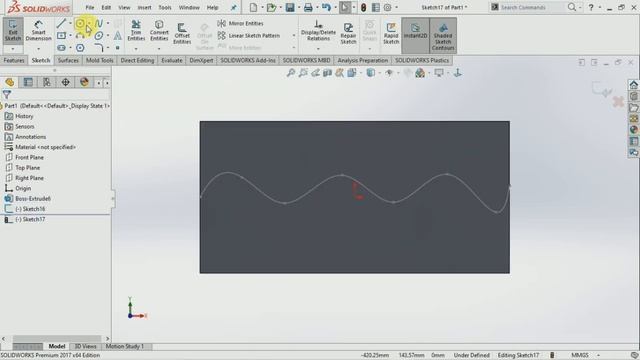
Task: Pin the menu bar with the pushpin
Action: pyautogui.click(x=233, y=7)
